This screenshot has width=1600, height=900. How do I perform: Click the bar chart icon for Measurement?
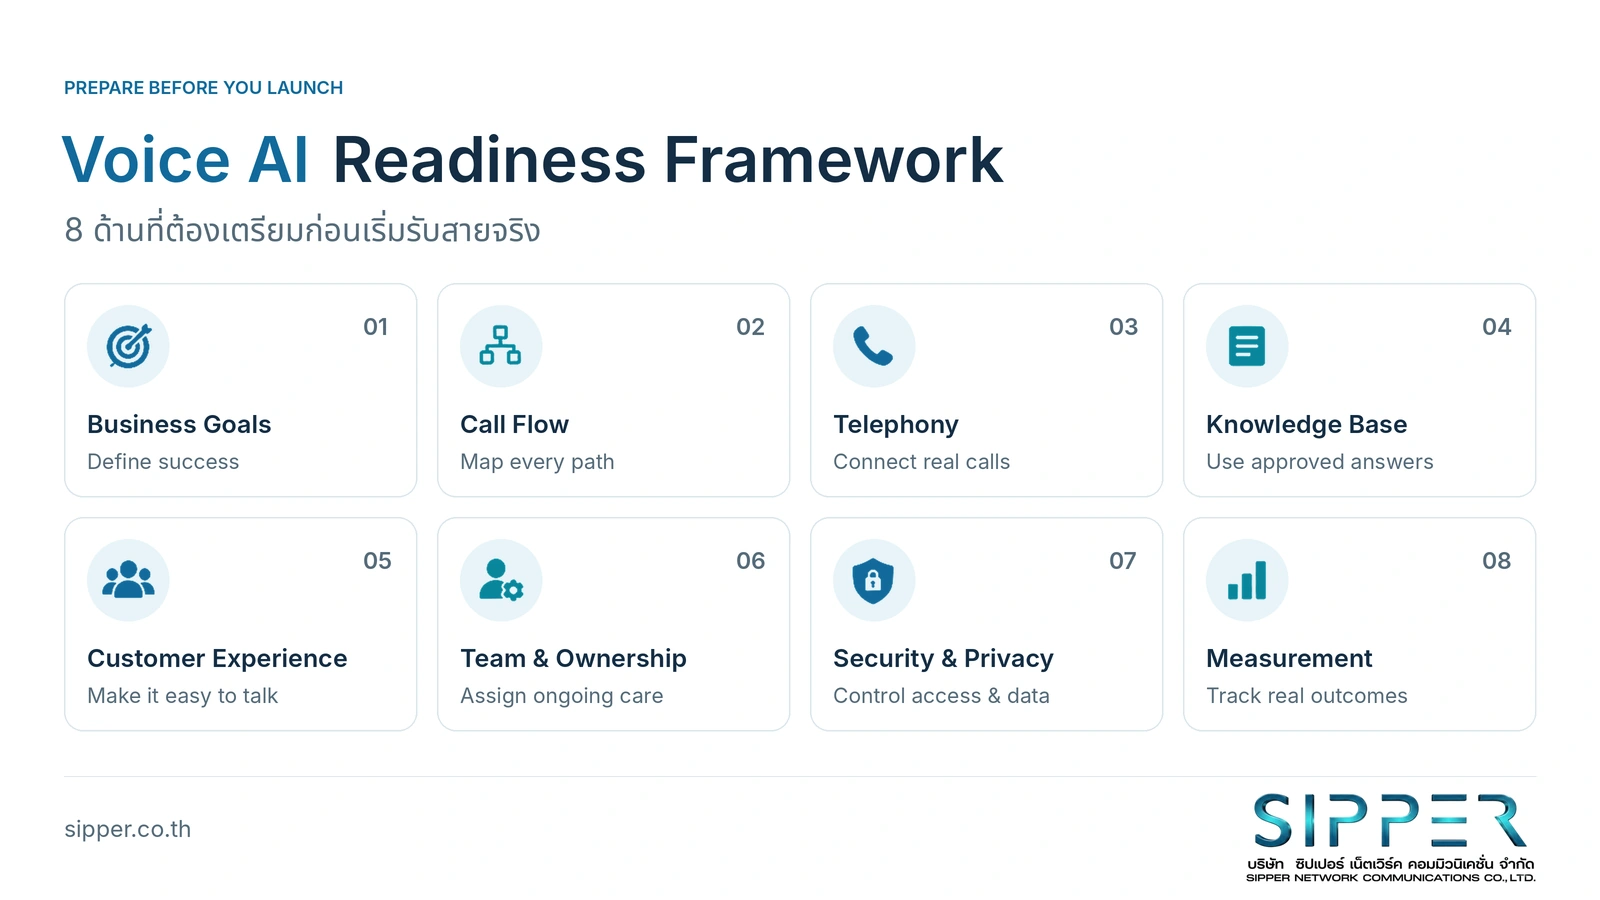pyautogui.click(x=1247, y=580)
